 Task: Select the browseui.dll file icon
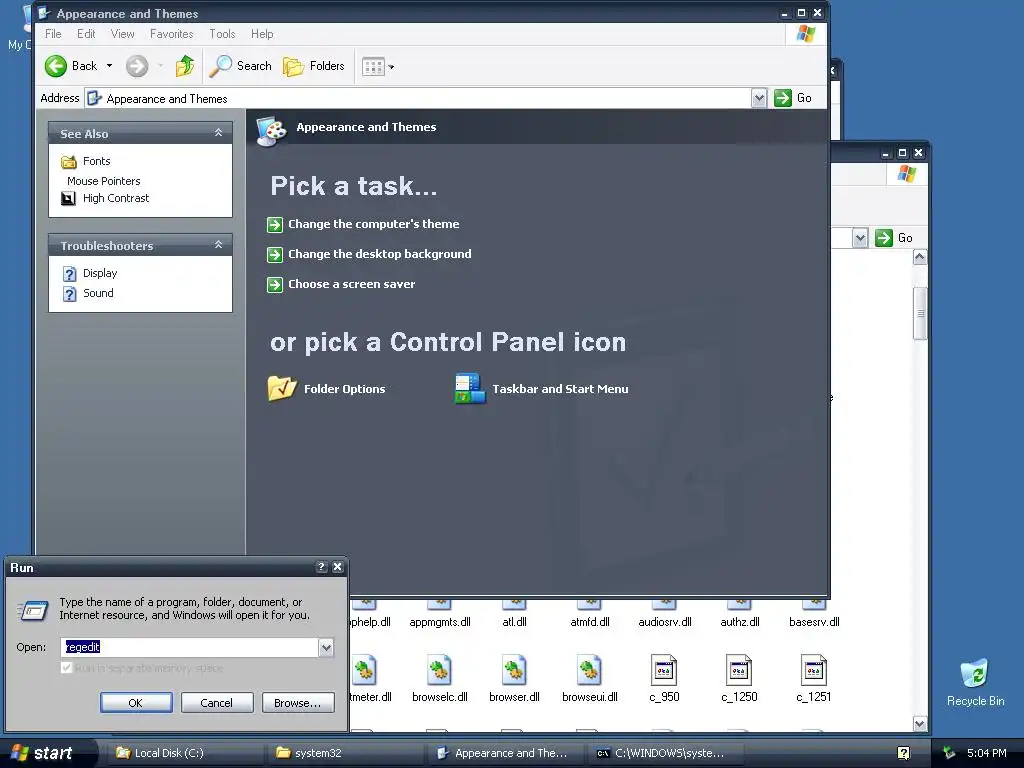pyautogui.click(x=589, y=670)
